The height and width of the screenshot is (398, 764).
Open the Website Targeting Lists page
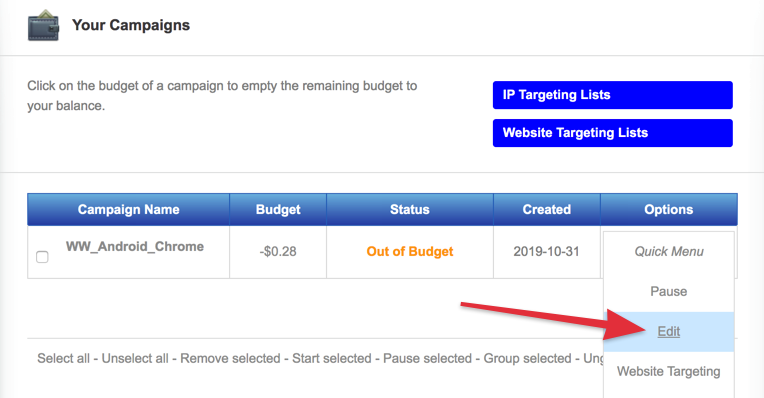612,133
